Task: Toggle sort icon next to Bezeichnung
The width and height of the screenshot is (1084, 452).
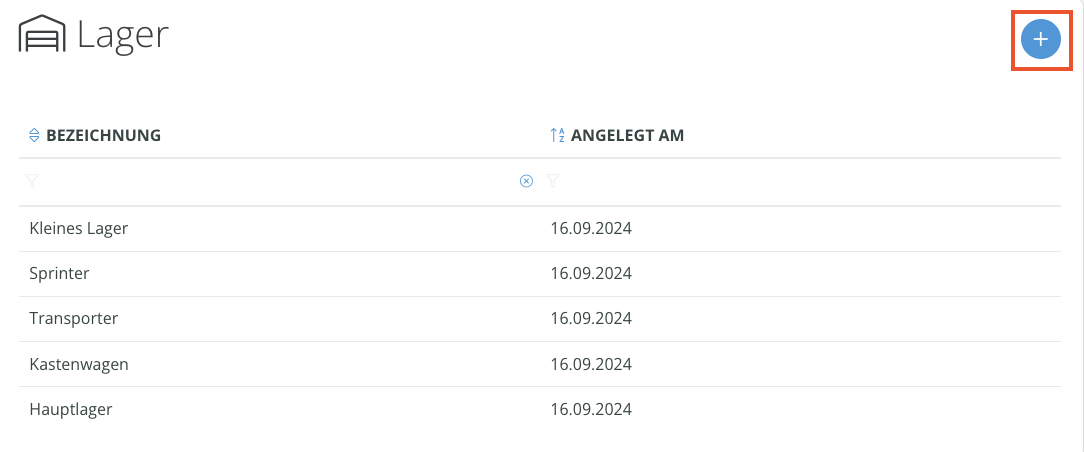Action: (x=34, y=135)
